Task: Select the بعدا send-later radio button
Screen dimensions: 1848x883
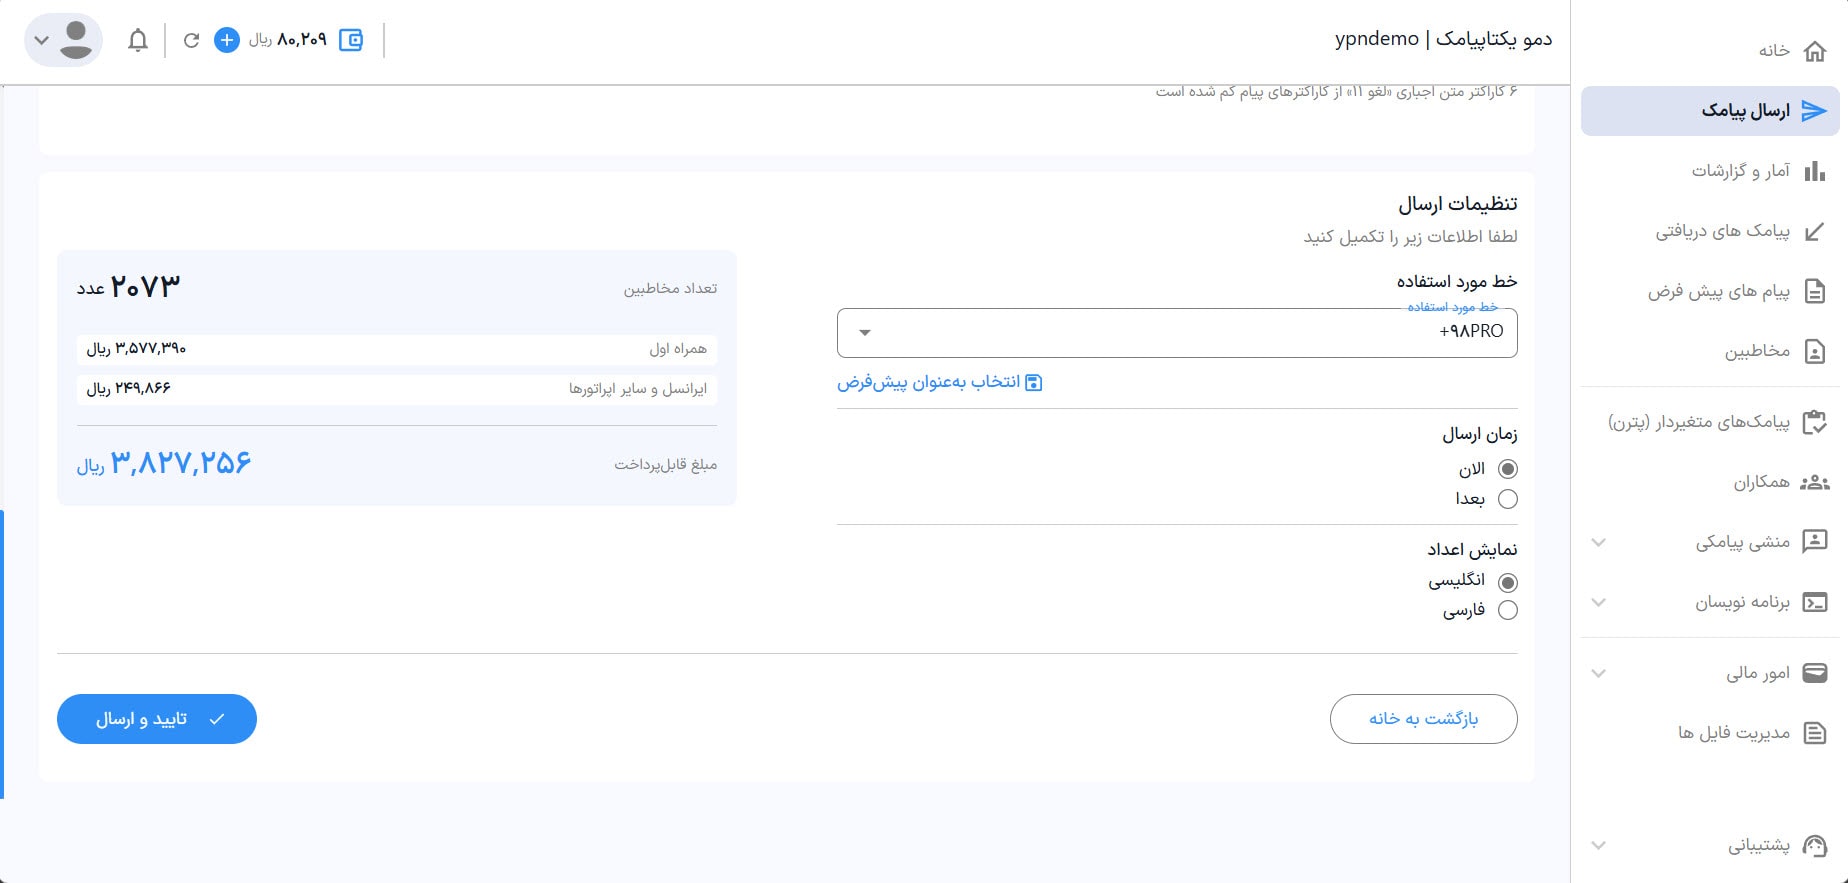Action: (x=1507, y=499)
